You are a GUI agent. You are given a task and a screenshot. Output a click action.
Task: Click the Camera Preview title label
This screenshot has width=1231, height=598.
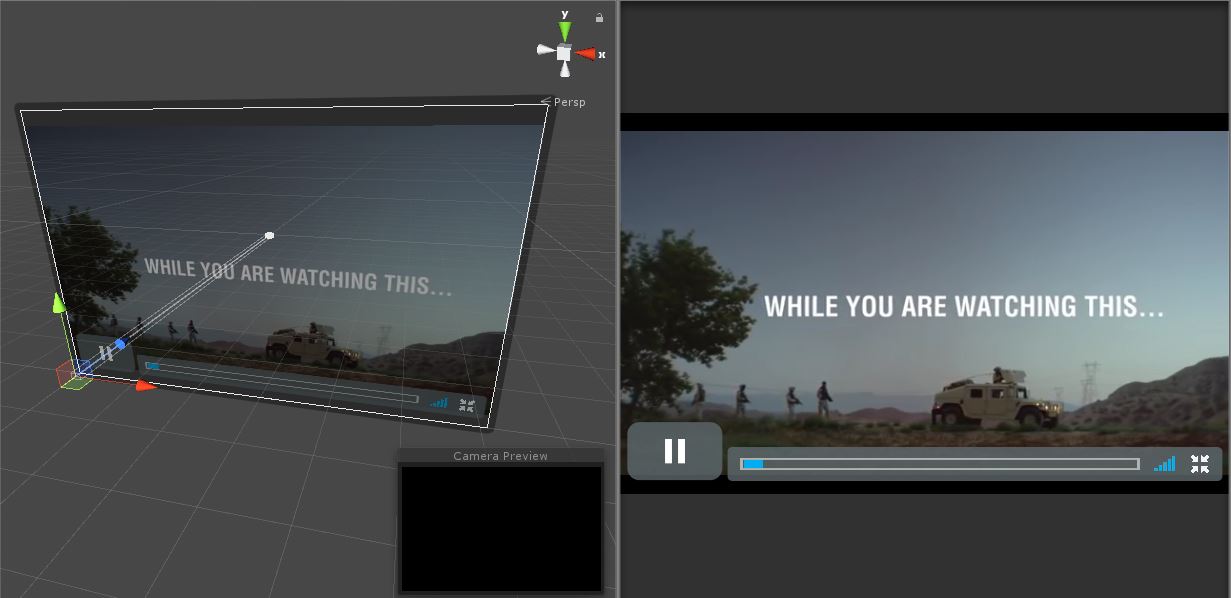501,456
